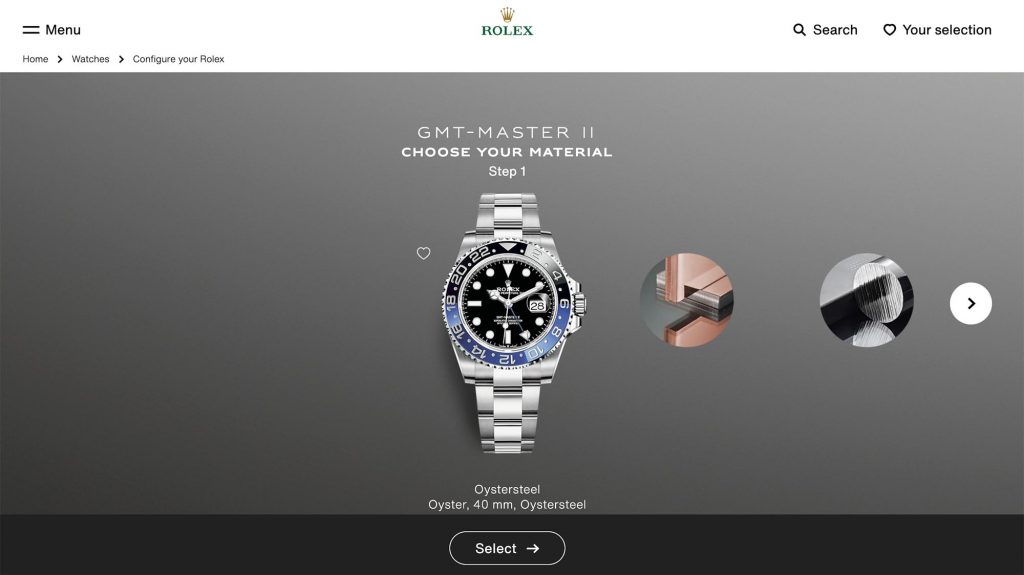Image resolution: width=1024 pixels, height=575 pixels.
Task: Click the chevron after Home breadcrumb
Action: click(x=60, y=59)
